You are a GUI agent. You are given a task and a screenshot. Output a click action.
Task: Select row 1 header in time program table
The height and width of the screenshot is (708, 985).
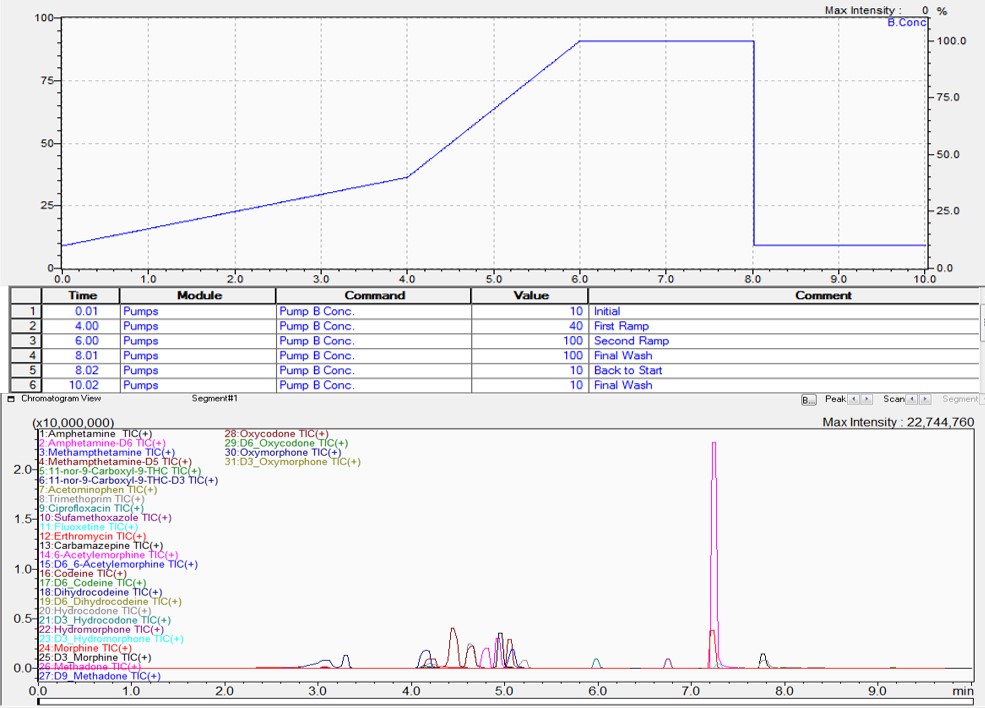[25, 311]
